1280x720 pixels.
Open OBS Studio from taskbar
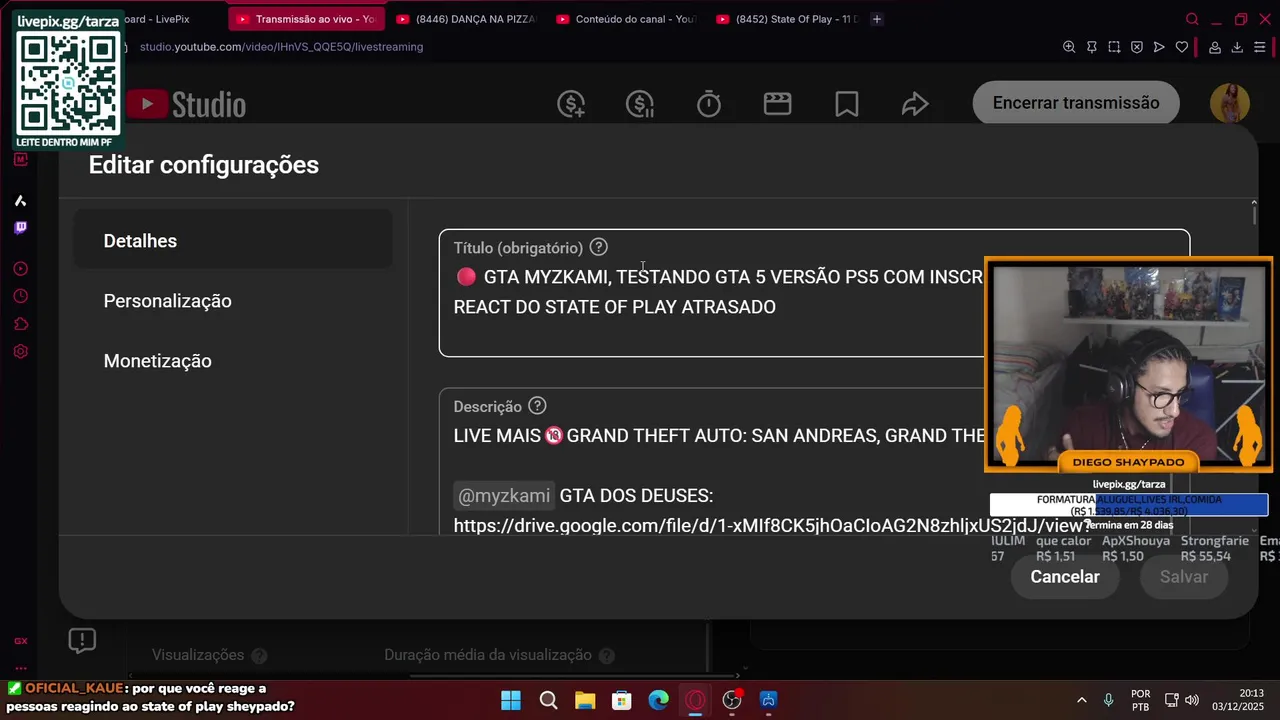pyautogui.click(x=732, y=700)
